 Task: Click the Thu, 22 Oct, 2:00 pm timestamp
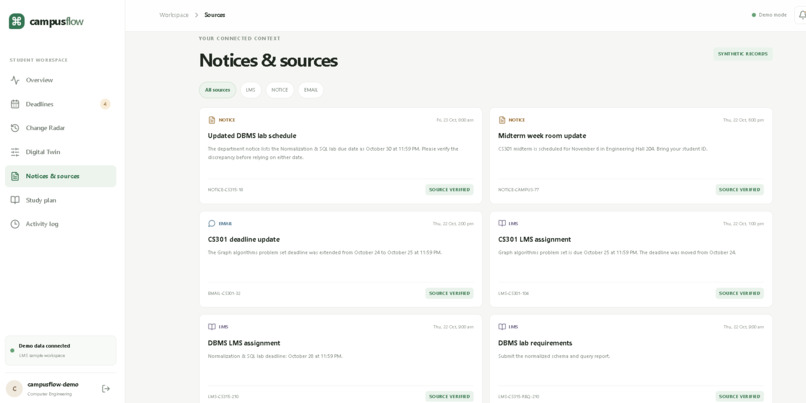coord(453,224)
